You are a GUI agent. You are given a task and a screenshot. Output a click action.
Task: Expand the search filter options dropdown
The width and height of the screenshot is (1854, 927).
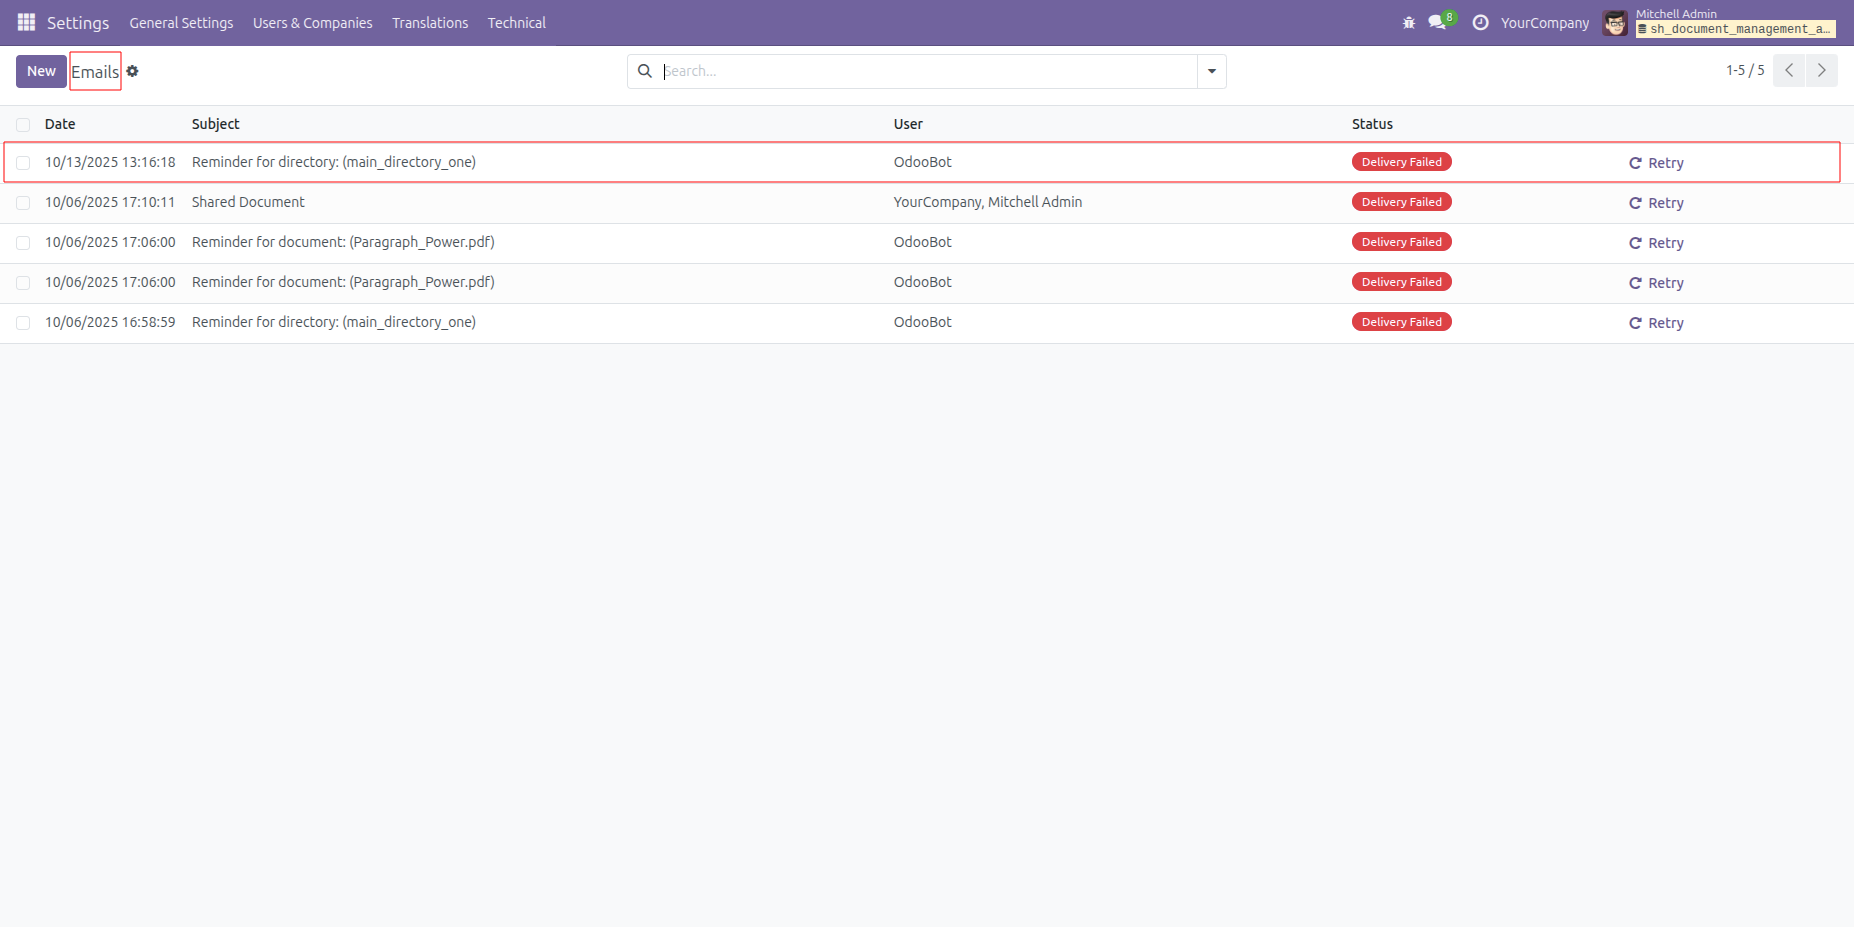click(x=1211, y=71)
